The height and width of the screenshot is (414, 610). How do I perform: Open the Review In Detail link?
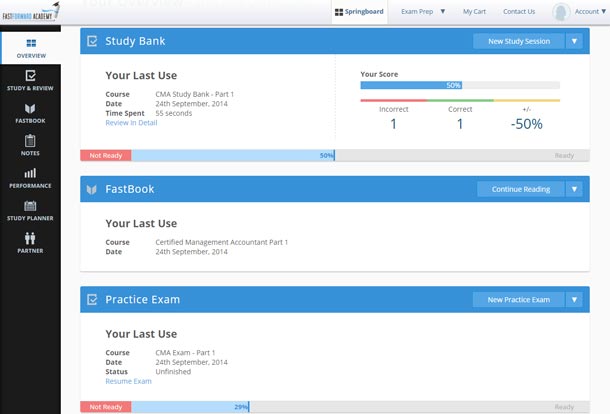[x=131, y=123]
